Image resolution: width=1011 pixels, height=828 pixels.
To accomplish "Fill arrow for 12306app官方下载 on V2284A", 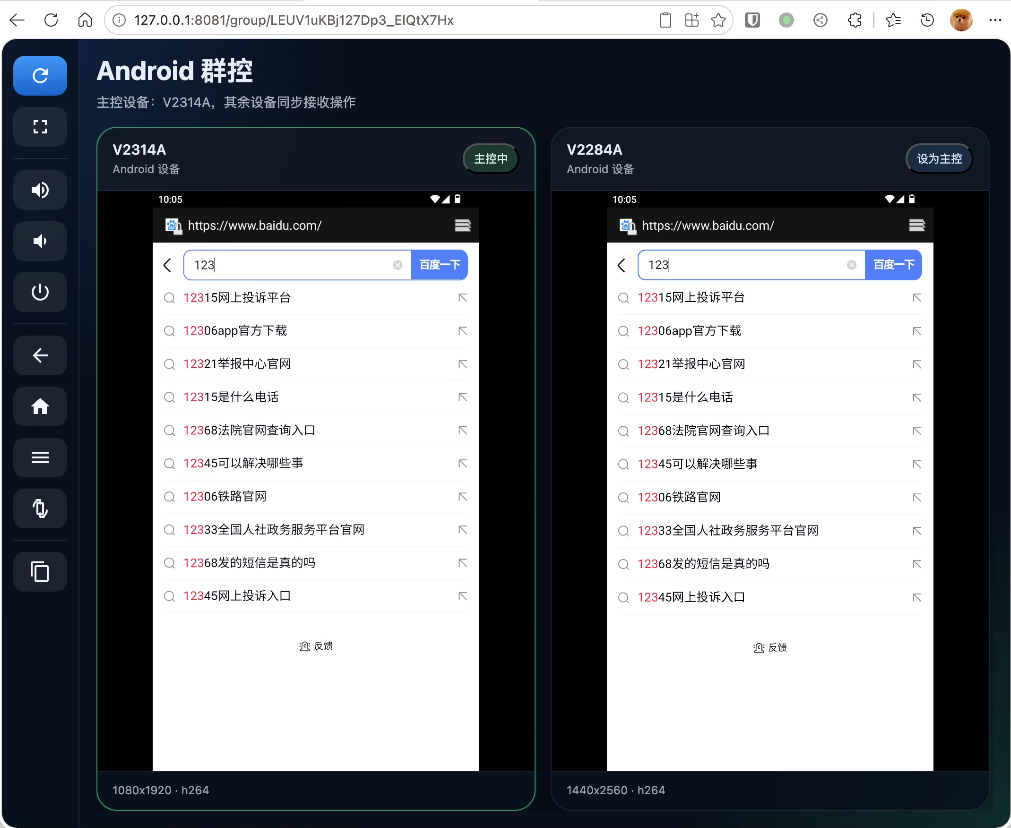I will coord(916,331).
